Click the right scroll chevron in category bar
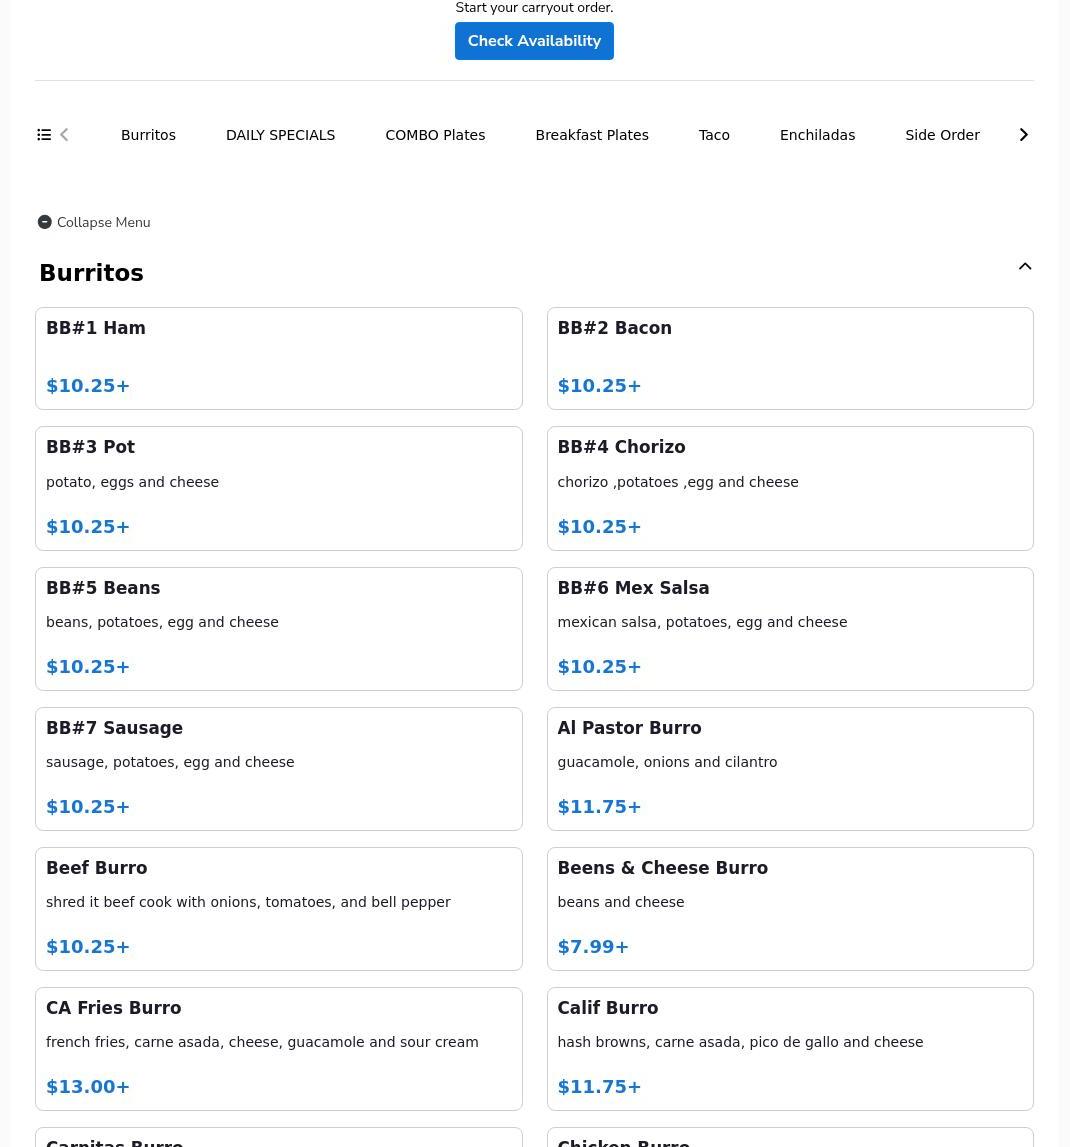Screen dimensions: 1070x1147 [x=1024, y=135]
